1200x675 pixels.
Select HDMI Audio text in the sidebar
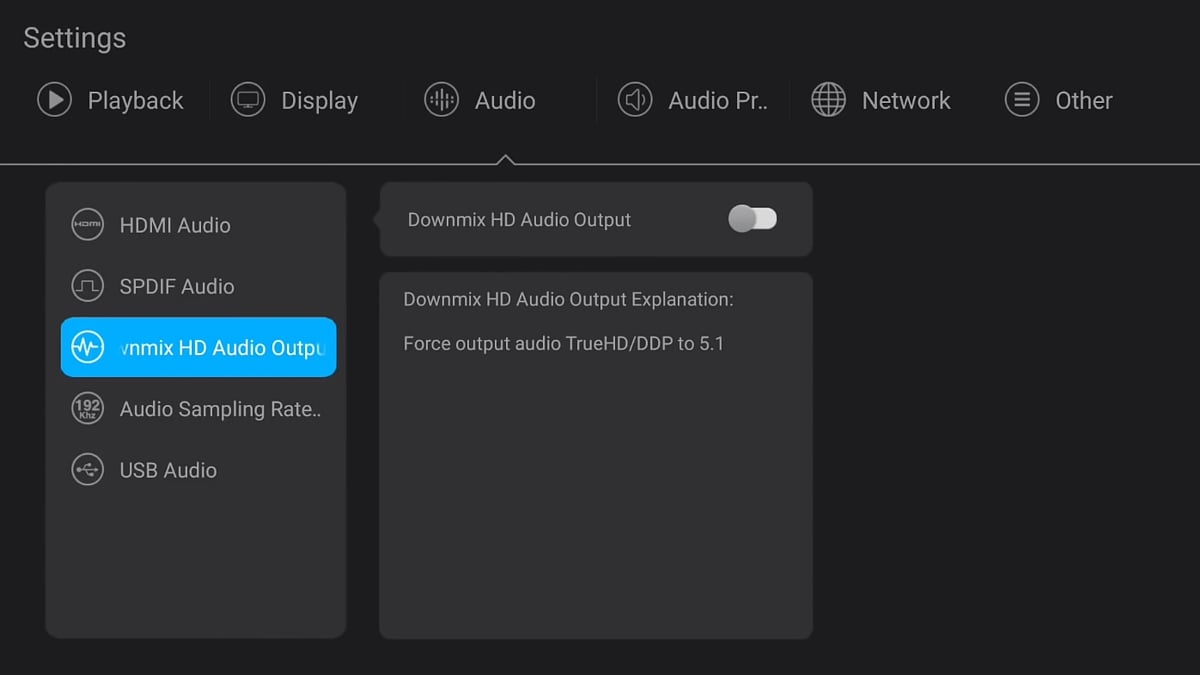175,226
